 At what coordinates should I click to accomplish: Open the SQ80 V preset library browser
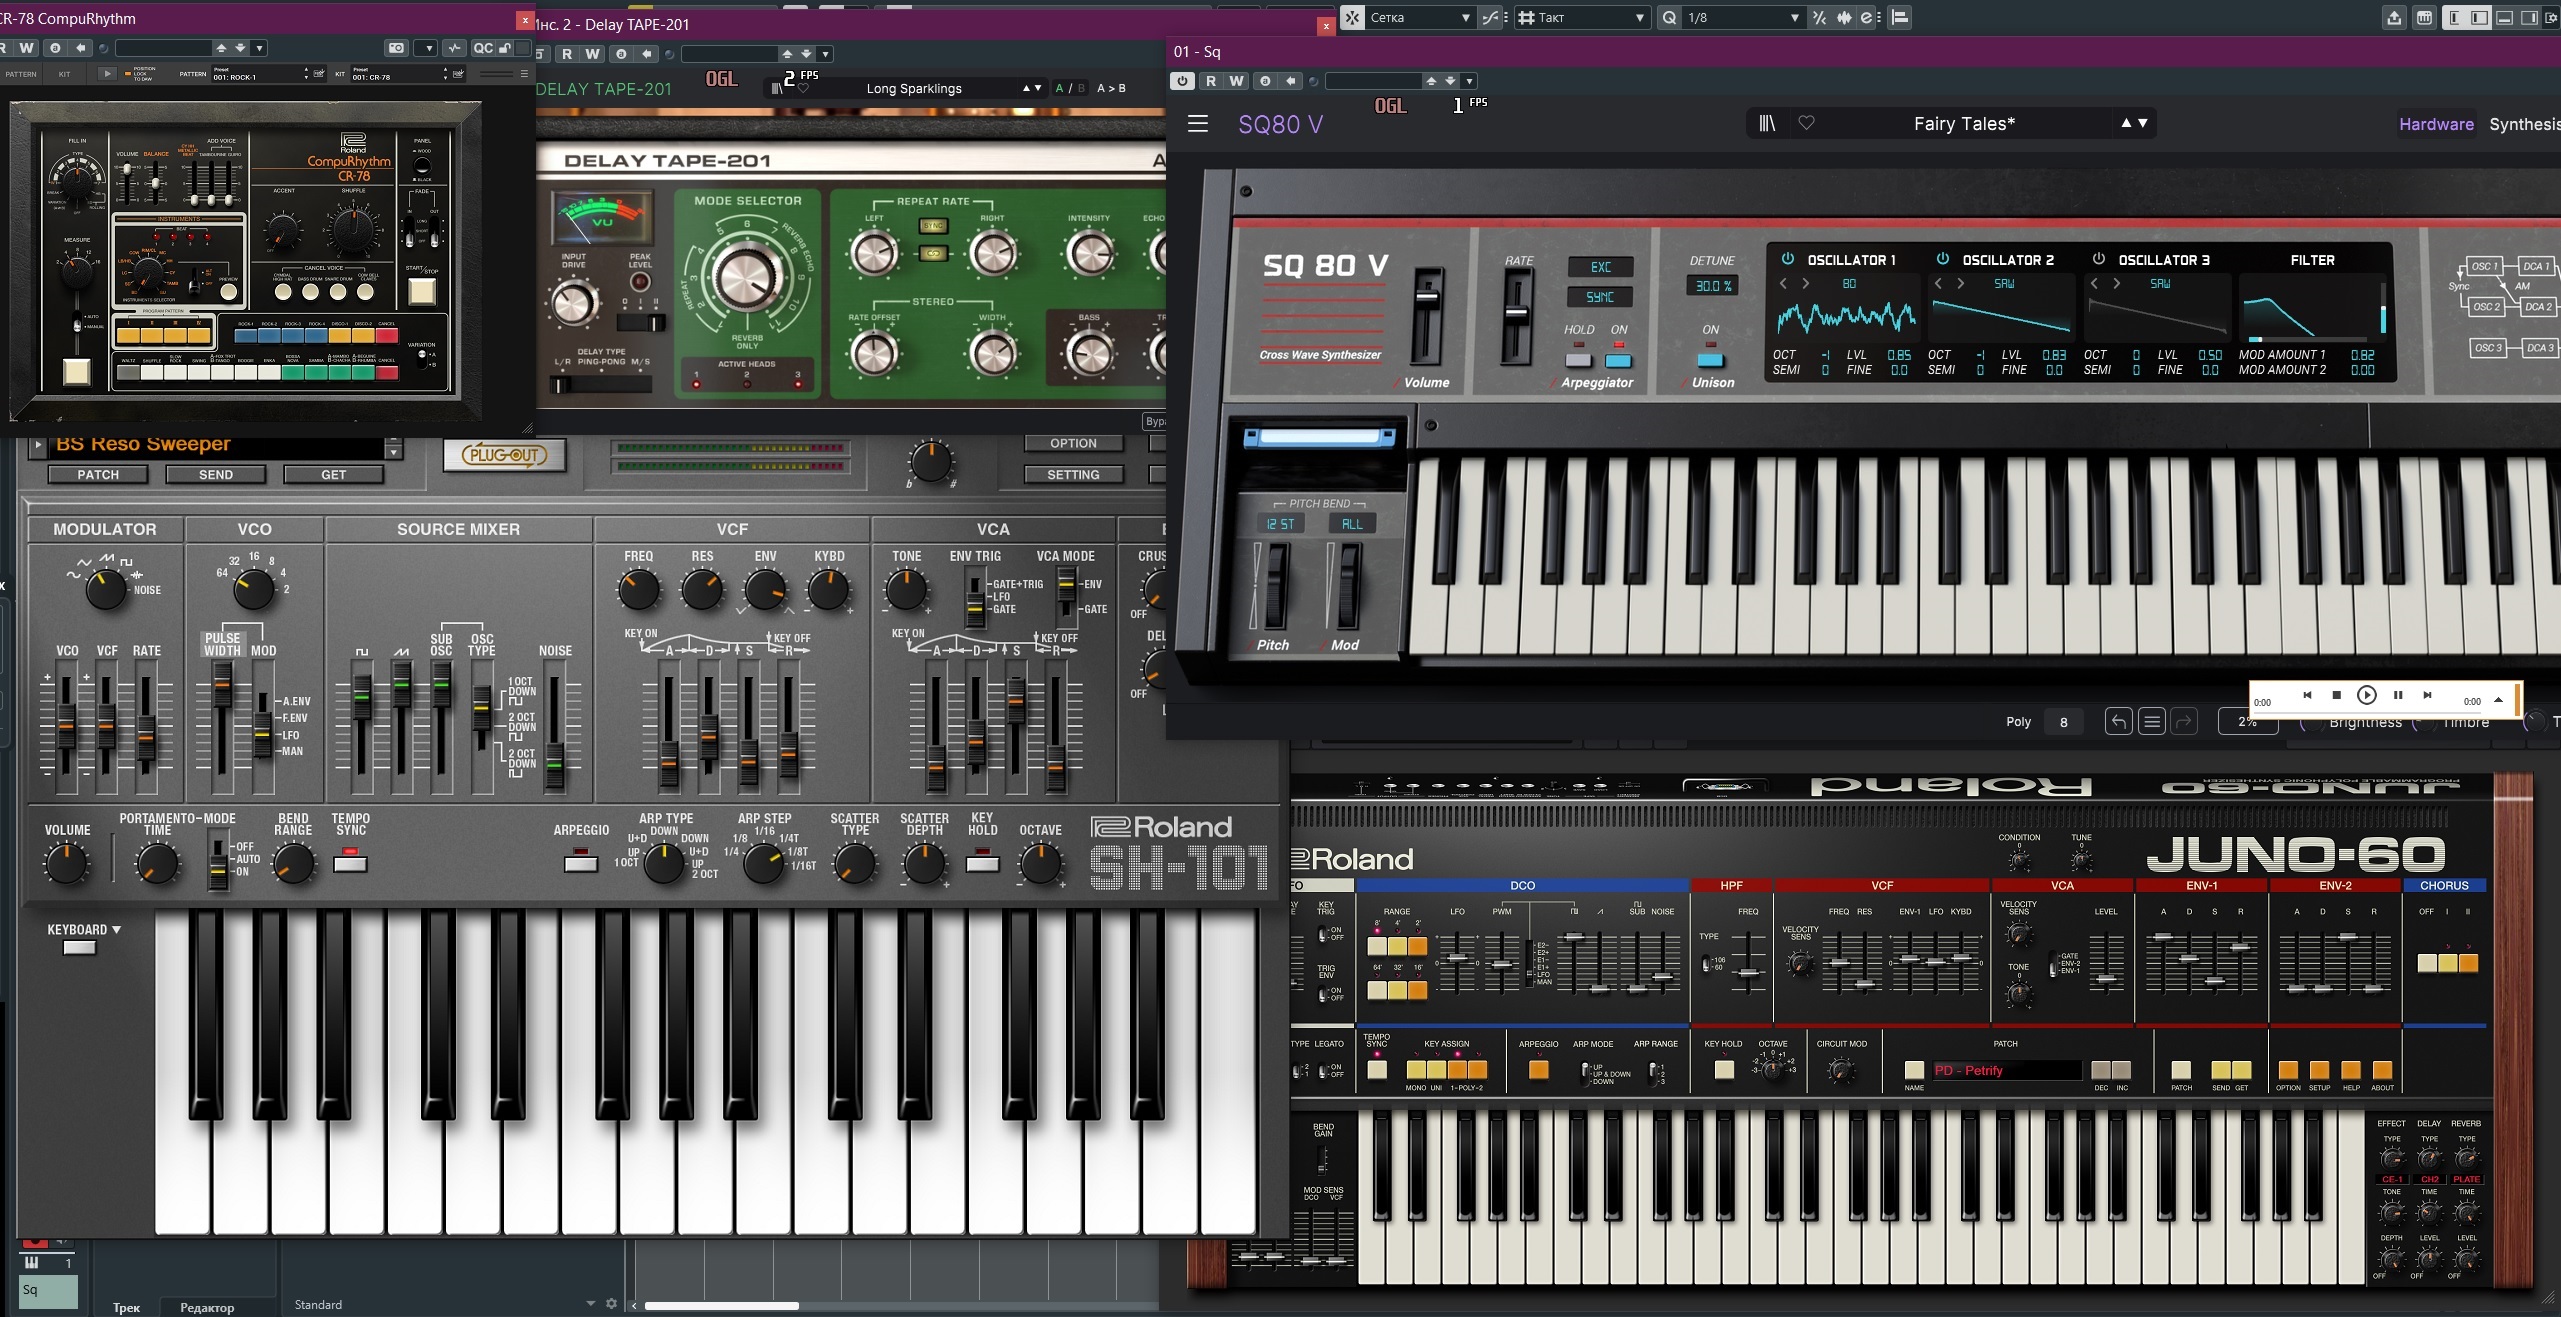(x=1767, y=123)
